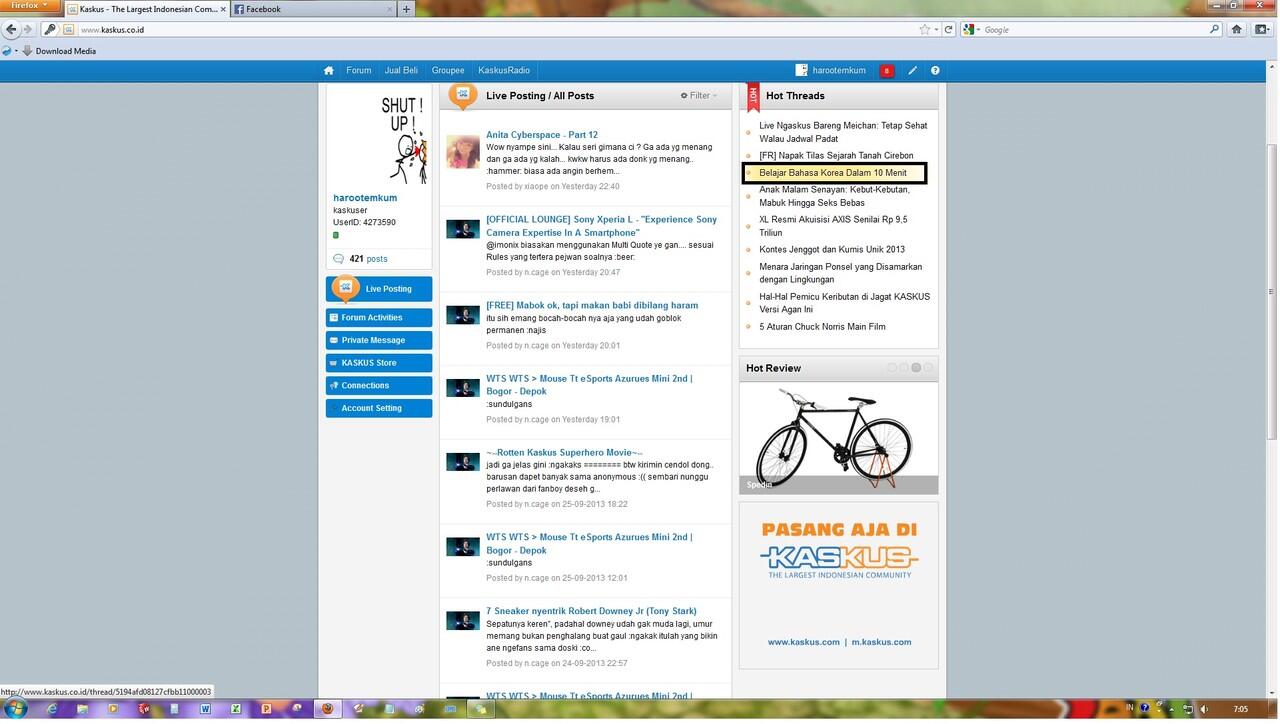Open KaskusRadio menu item
1280x724 pixels.
click(x=504, y=71)
